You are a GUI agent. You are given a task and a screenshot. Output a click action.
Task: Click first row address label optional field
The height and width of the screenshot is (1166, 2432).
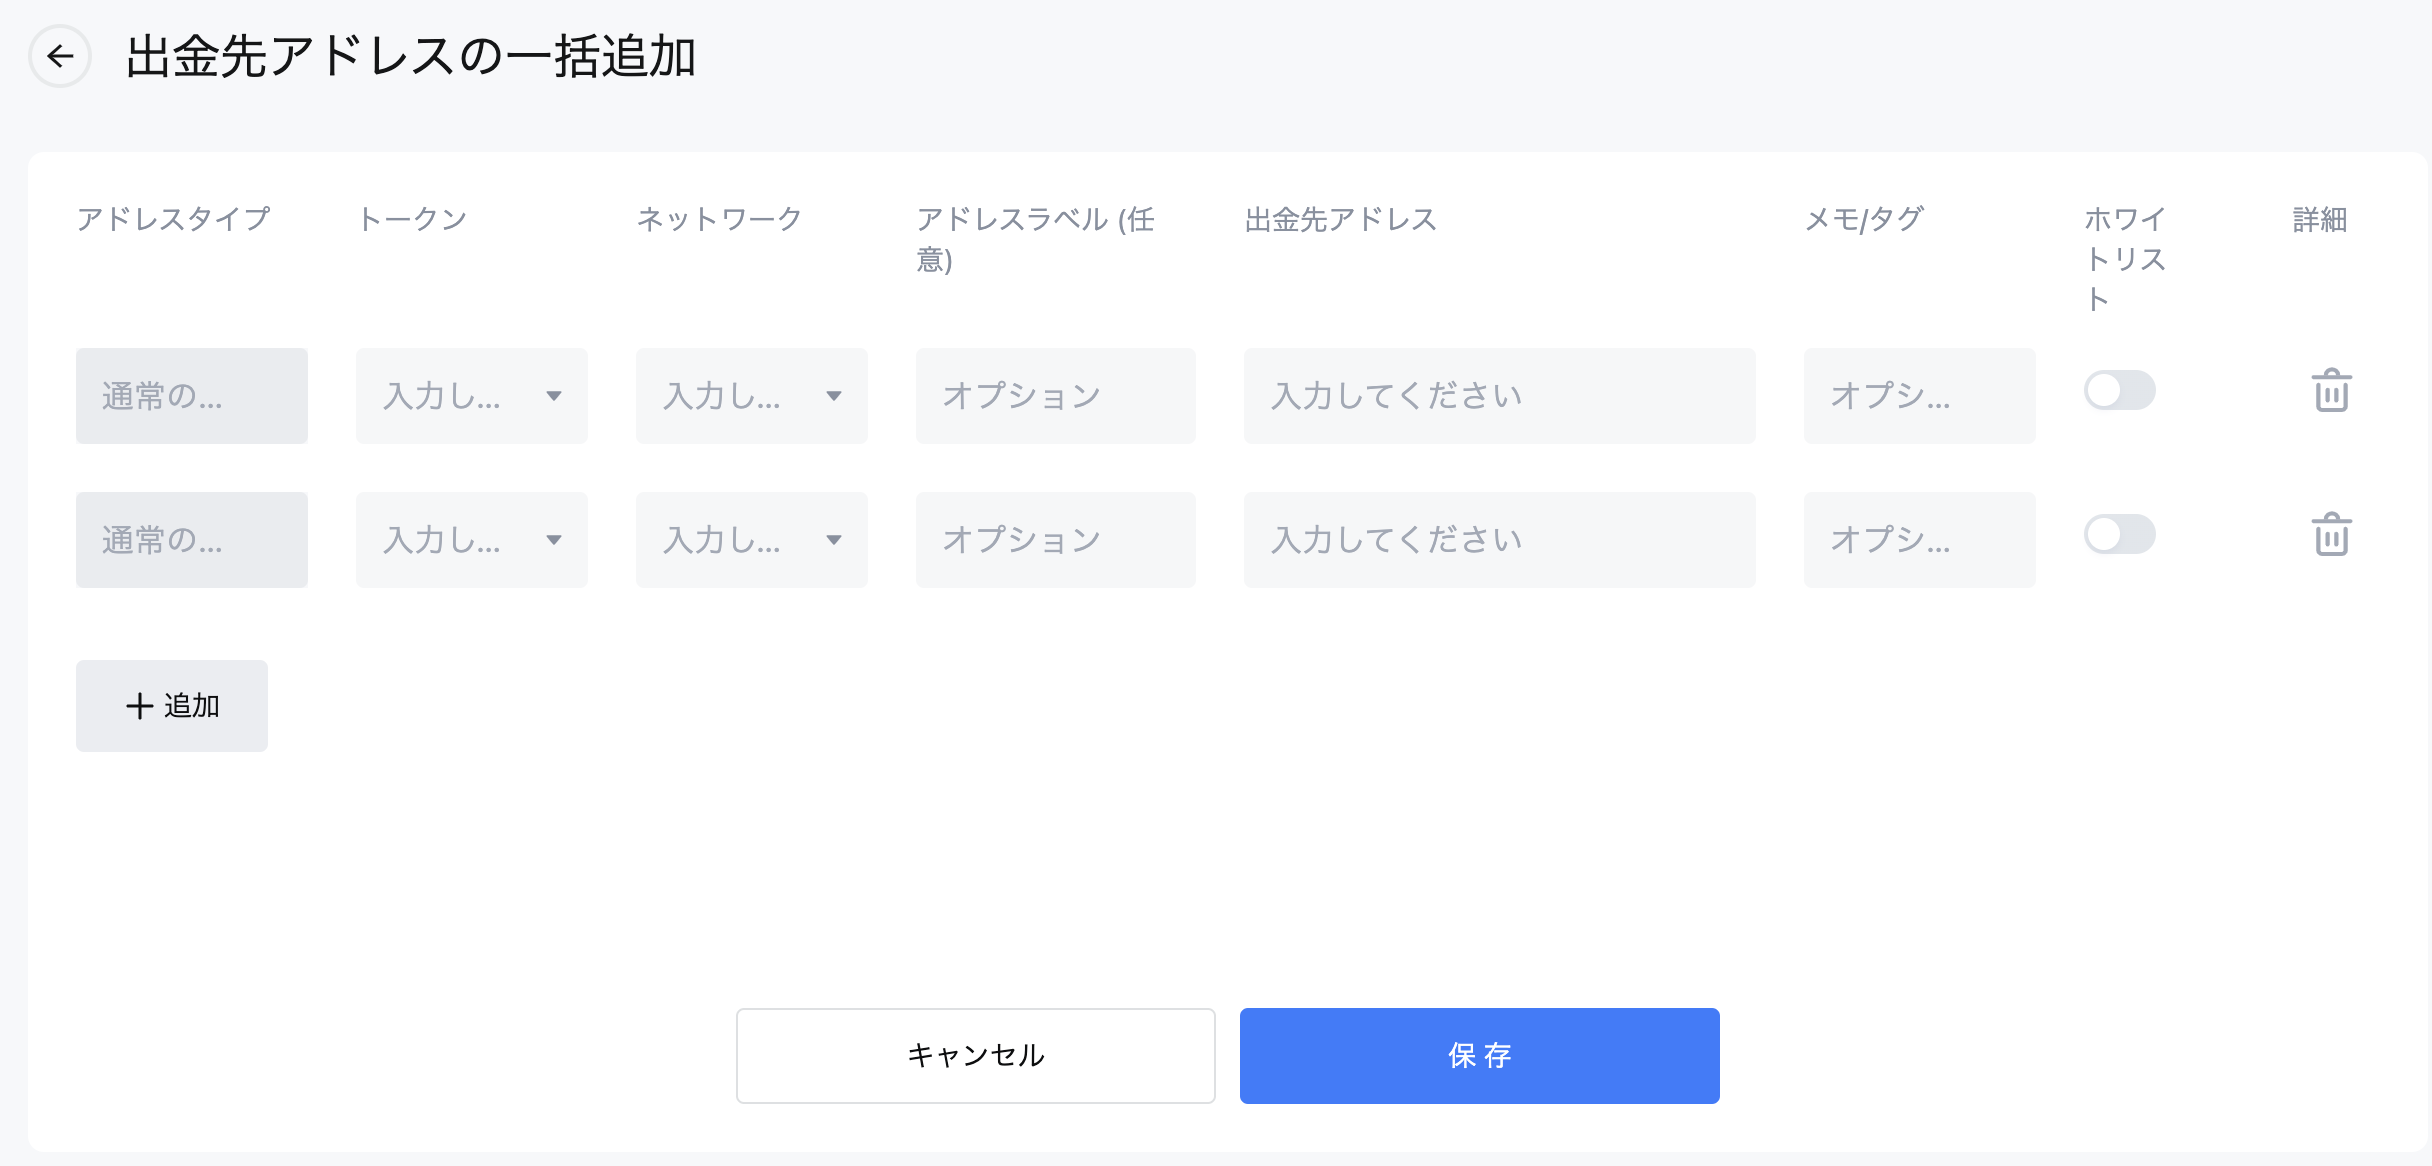(x=1055, y=396)
